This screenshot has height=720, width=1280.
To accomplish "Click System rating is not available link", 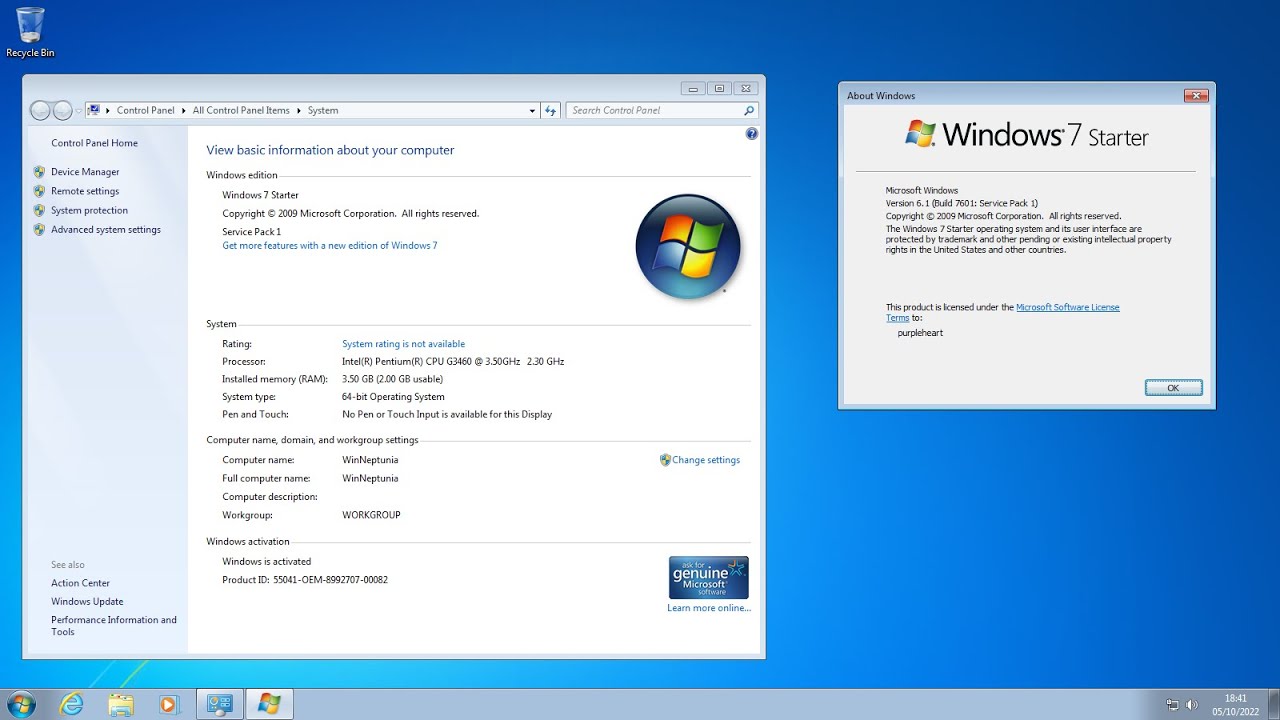I will click(x=403, y=343).
